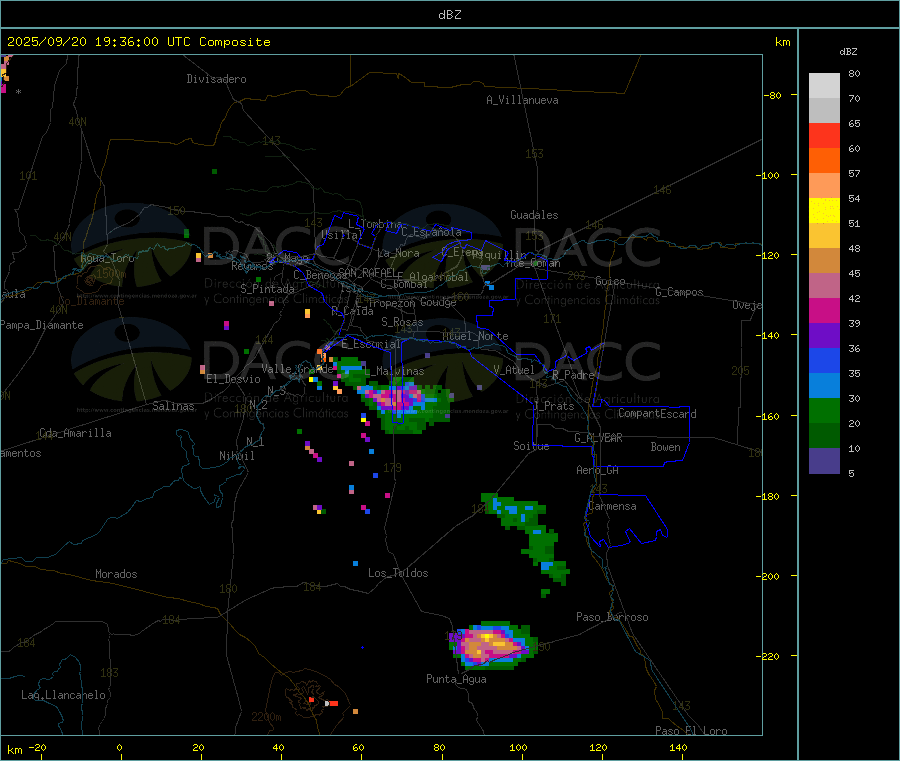Pick the 30 dBZ green legend swatch
The image size is (900, 761).
coord(824,410)
